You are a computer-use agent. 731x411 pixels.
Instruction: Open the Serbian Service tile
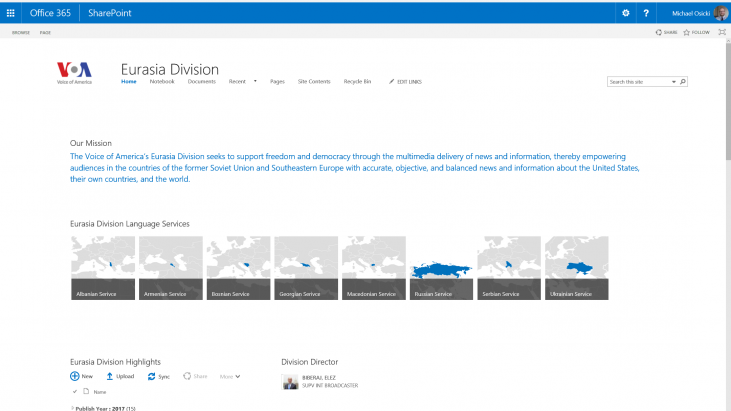click(509, 268)
